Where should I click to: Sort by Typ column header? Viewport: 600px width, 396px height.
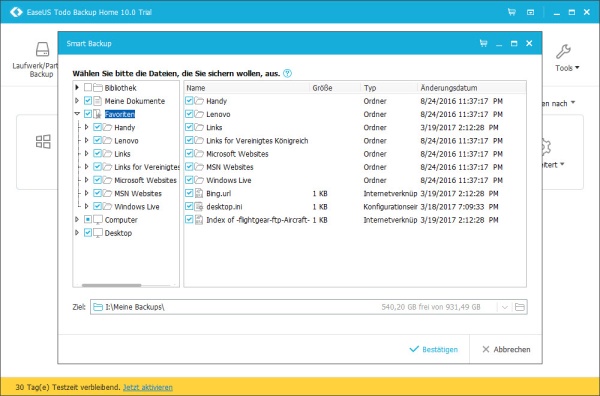389,88
